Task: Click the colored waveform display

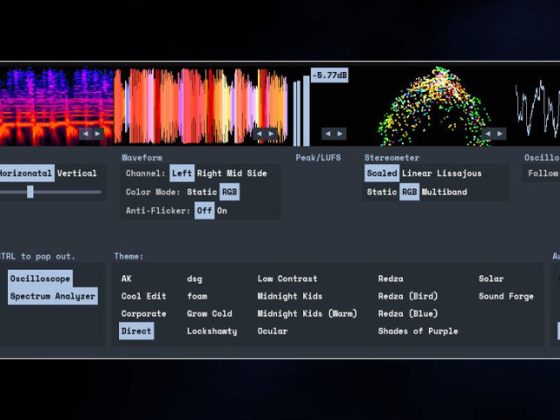Action: (x=201, y=106)
